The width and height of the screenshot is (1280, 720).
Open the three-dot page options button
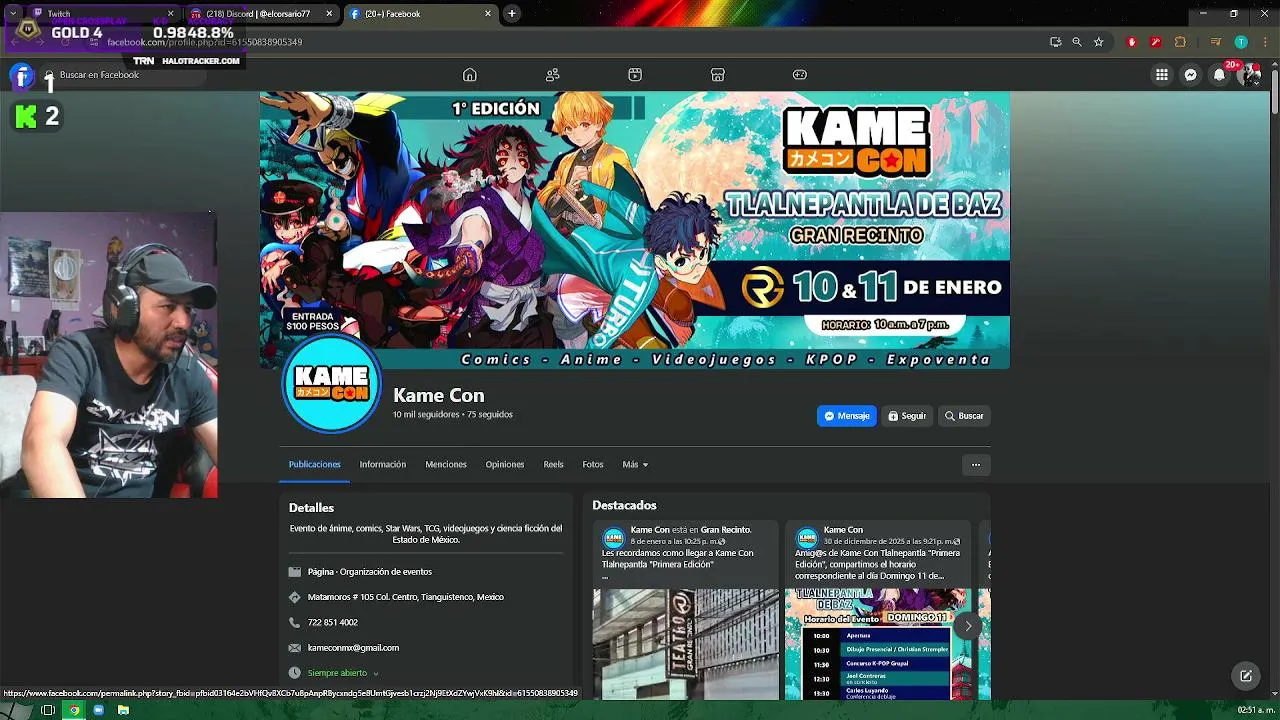pos(976,464)
